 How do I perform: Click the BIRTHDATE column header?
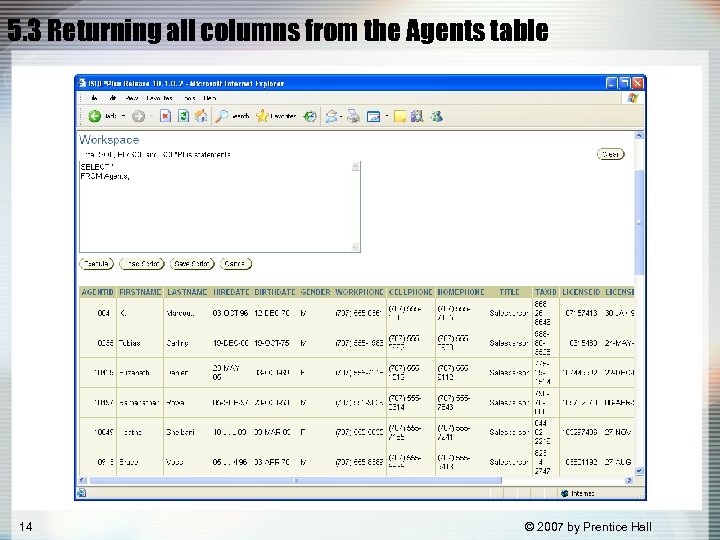click(x=275, y=292)
